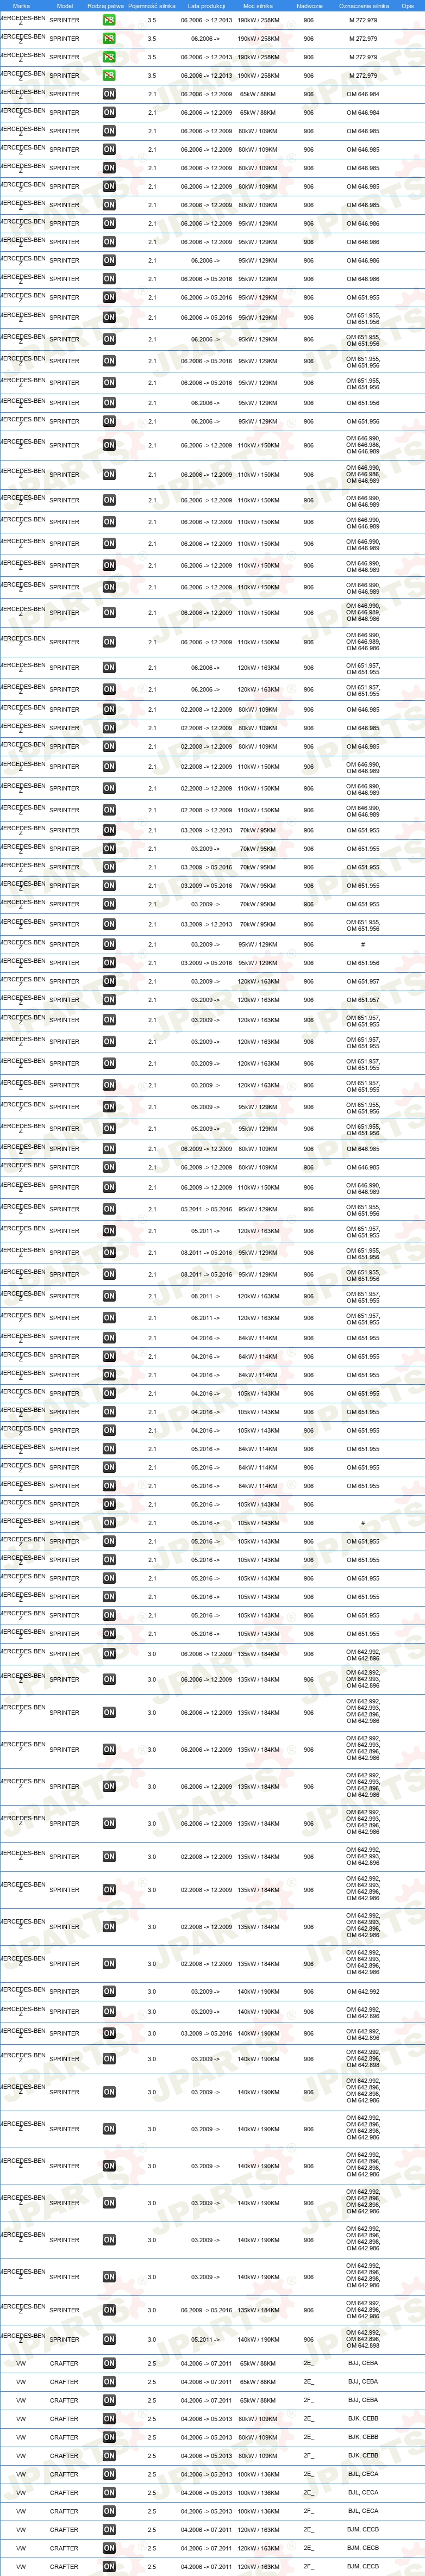Click ON icon in 06.2009 -> 12.2009 110kW / 150KM row
Image resolution: width=425 pixels, height=2576 pixels.
pos(109,1187)
